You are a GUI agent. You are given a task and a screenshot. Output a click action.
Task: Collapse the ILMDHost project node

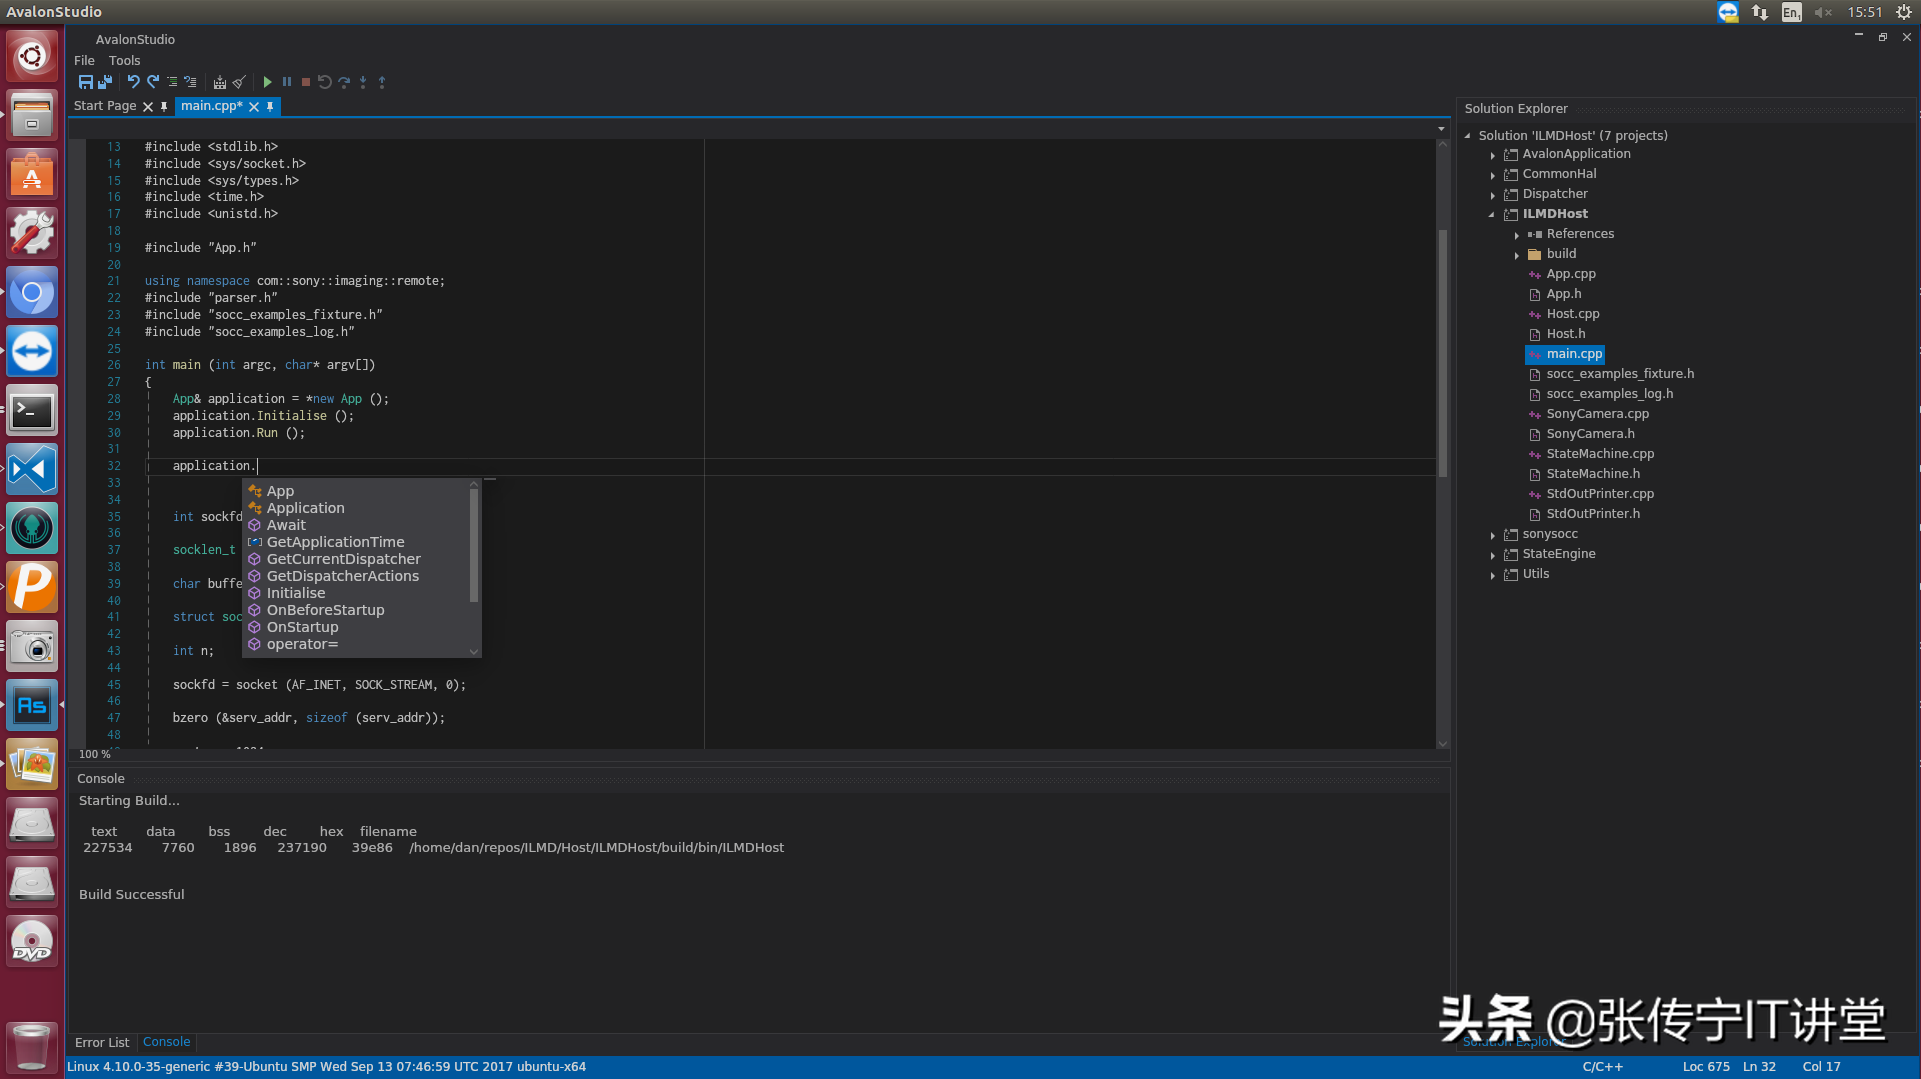click(x=1492, y=214)
